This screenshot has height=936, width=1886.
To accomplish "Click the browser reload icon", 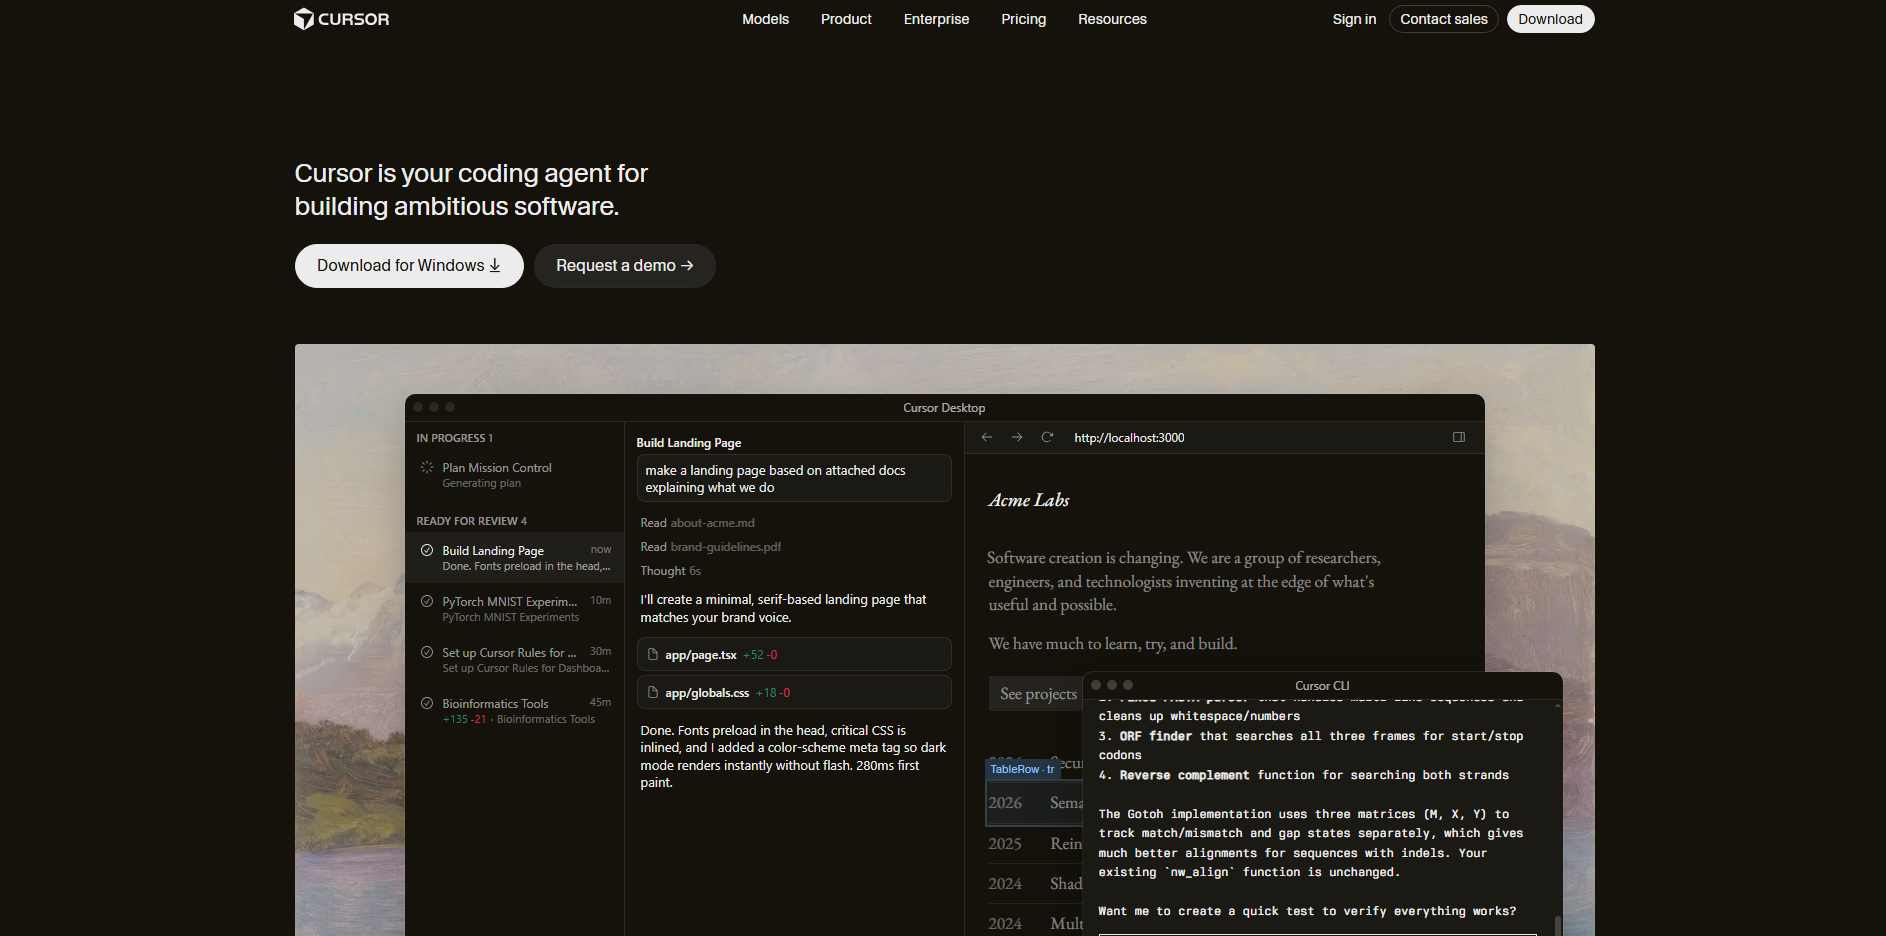I will (1047, 437).
